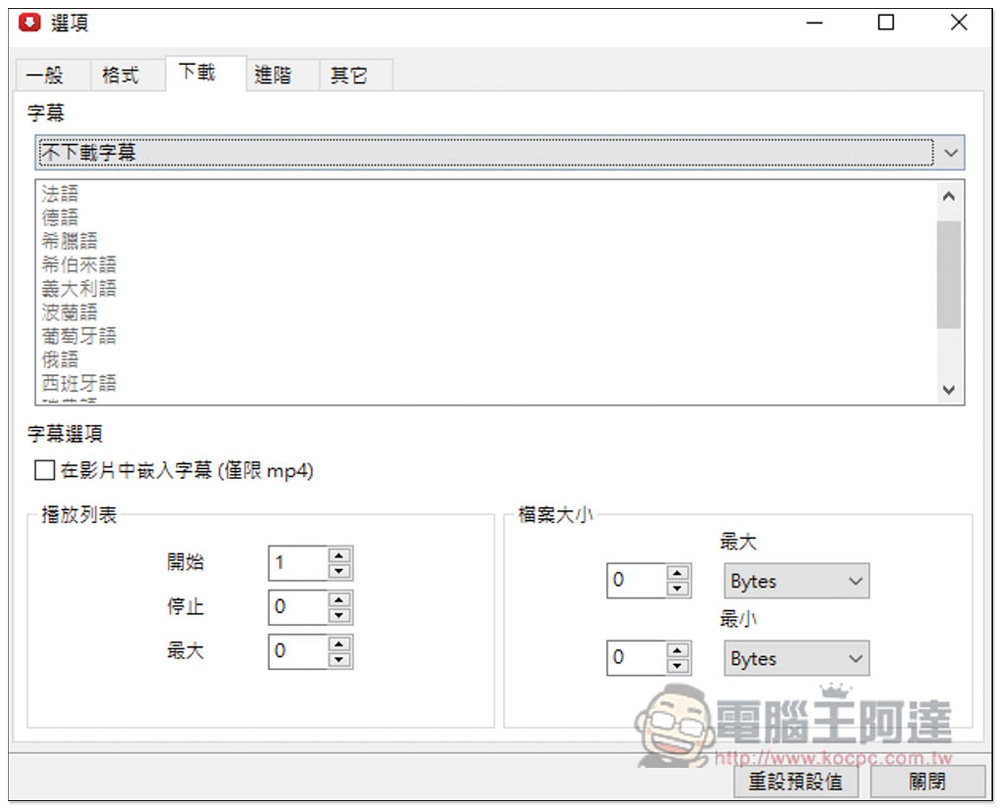Maximize the 選項 window
Image resolution: width=1000 pixels, height=810 pixels.
point(886,23)
